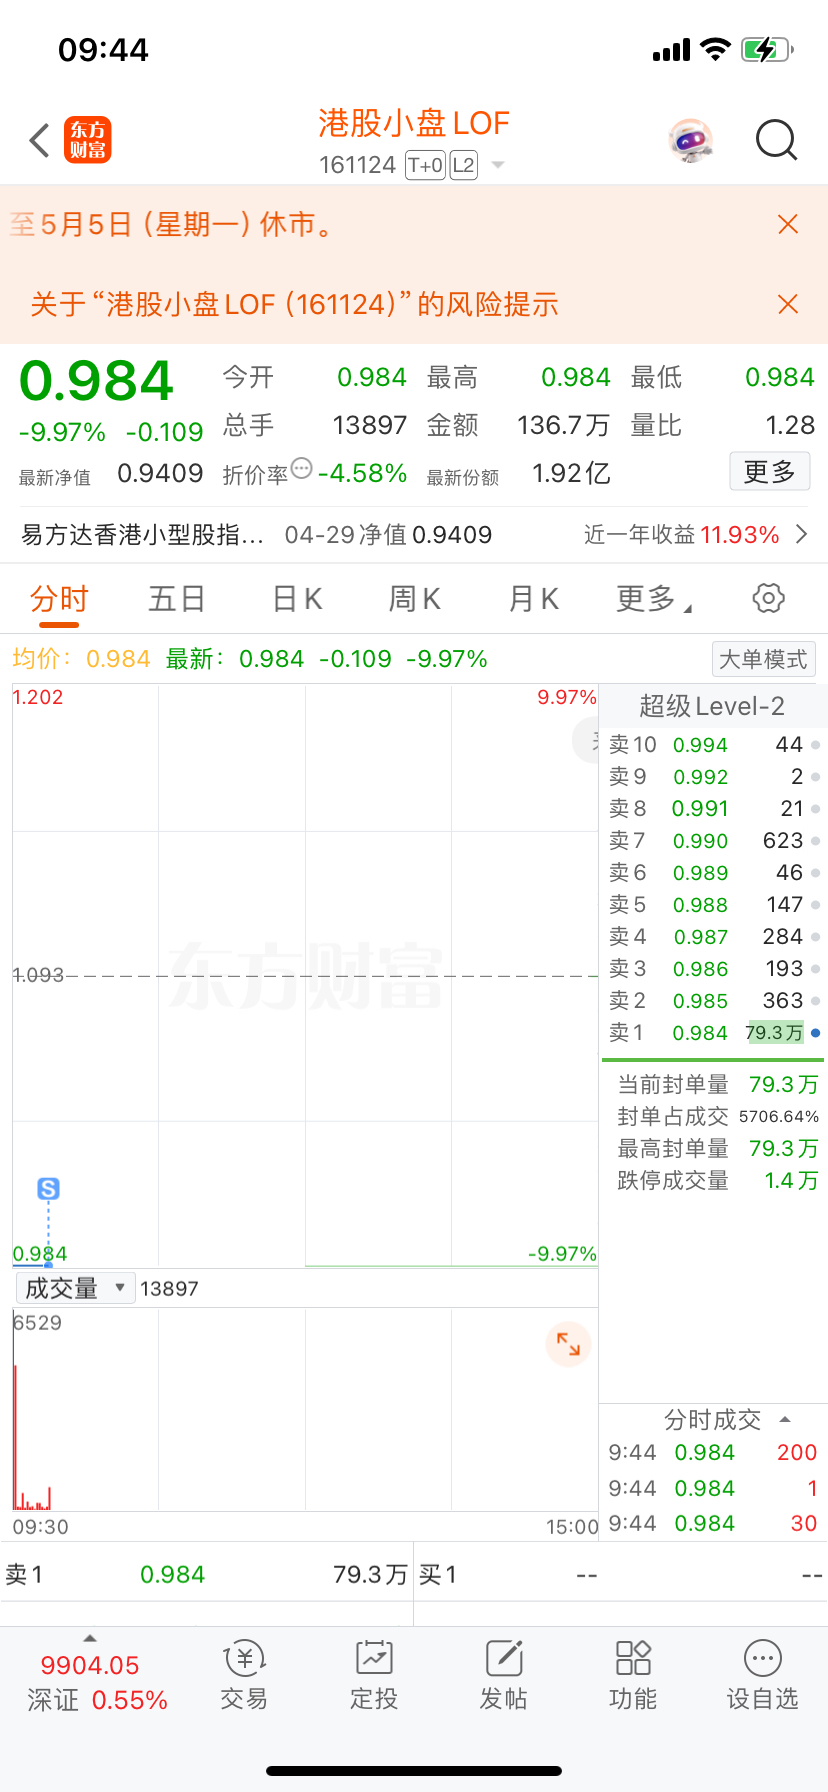Viewport: 828px width, 1792px height.
Task: Expand the 深证 index ticker
Action: [97, 1681]
